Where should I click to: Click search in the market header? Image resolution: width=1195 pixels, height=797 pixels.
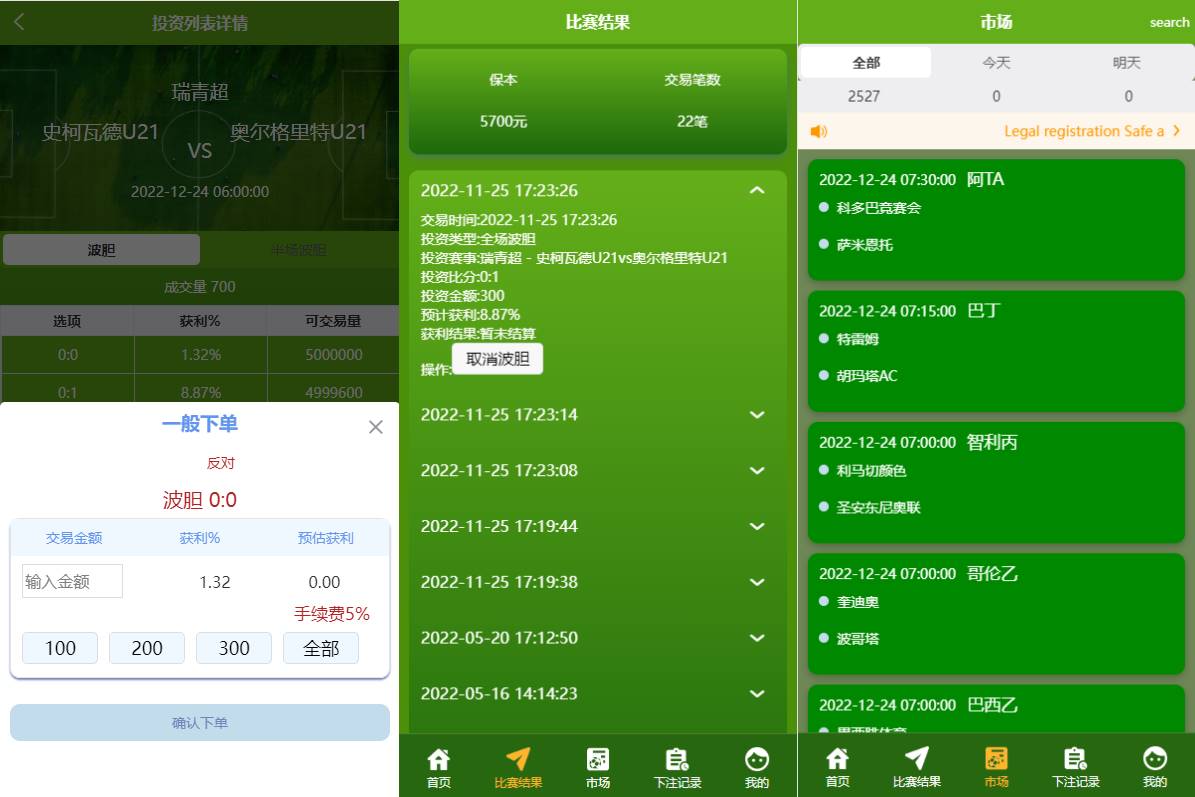tap(1169, 23)
